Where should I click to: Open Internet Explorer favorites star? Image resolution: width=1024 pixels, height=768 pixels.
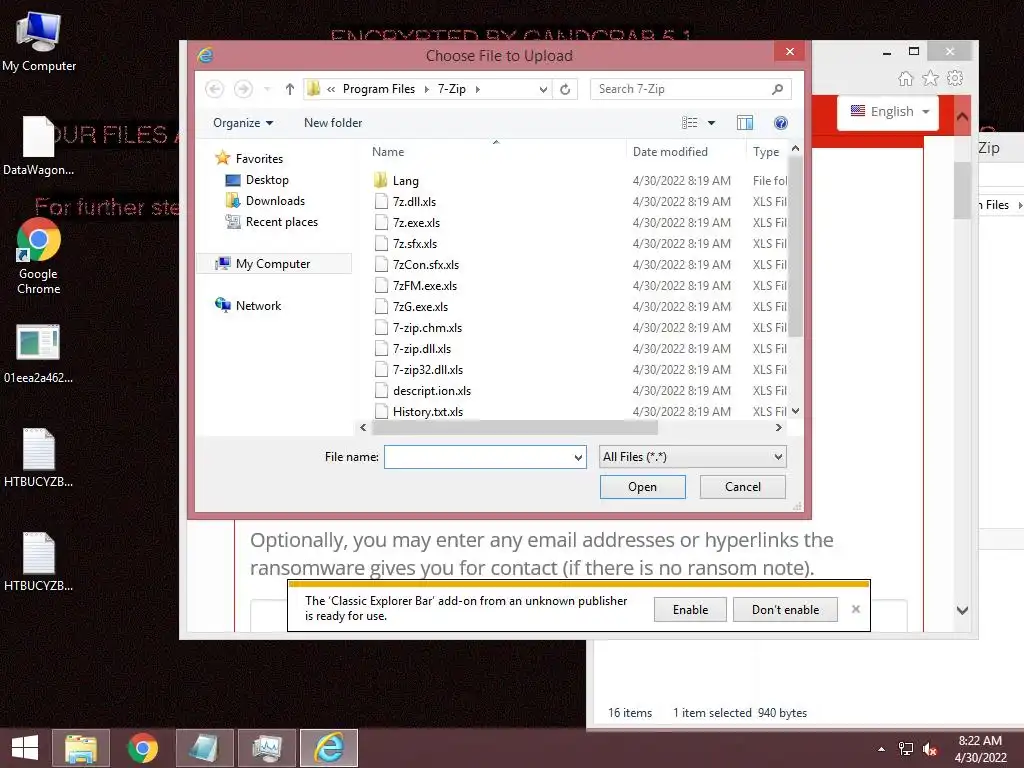pos(930,79)
